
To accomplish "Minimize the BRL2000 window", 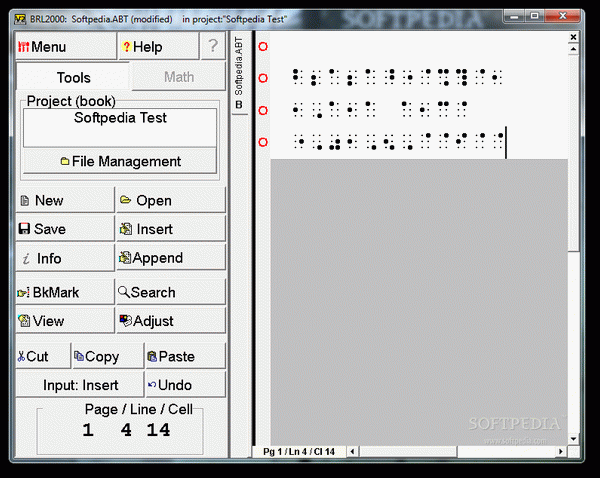I will [x=515, y=16].
